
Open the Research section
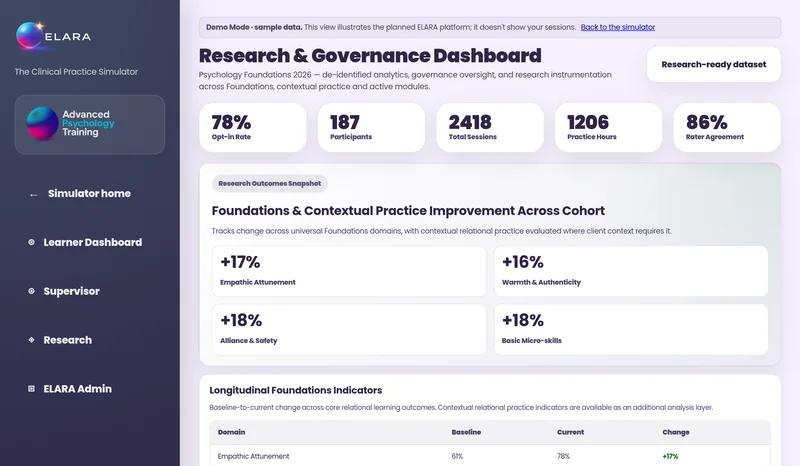point(67,340)
